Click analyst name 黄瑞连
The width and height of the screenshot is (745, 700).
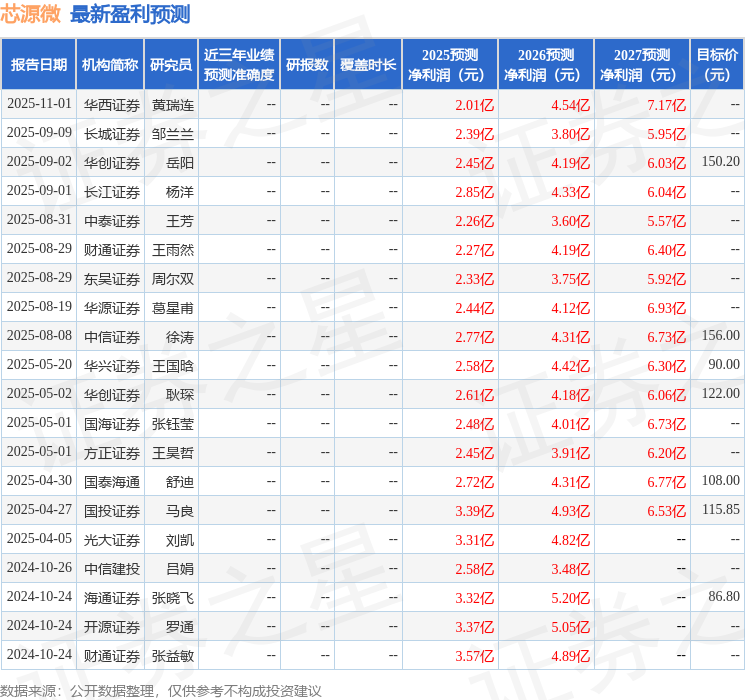pos(173,105)
